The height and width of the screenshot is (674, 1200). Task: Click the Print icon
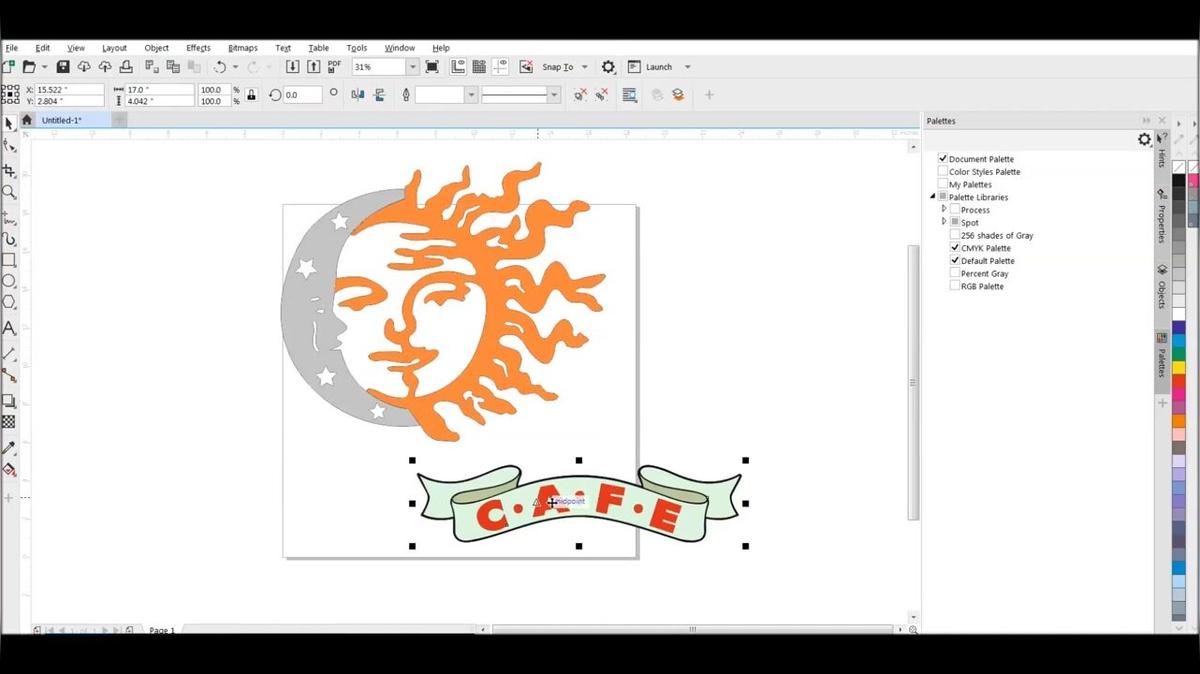click(126, 67)
